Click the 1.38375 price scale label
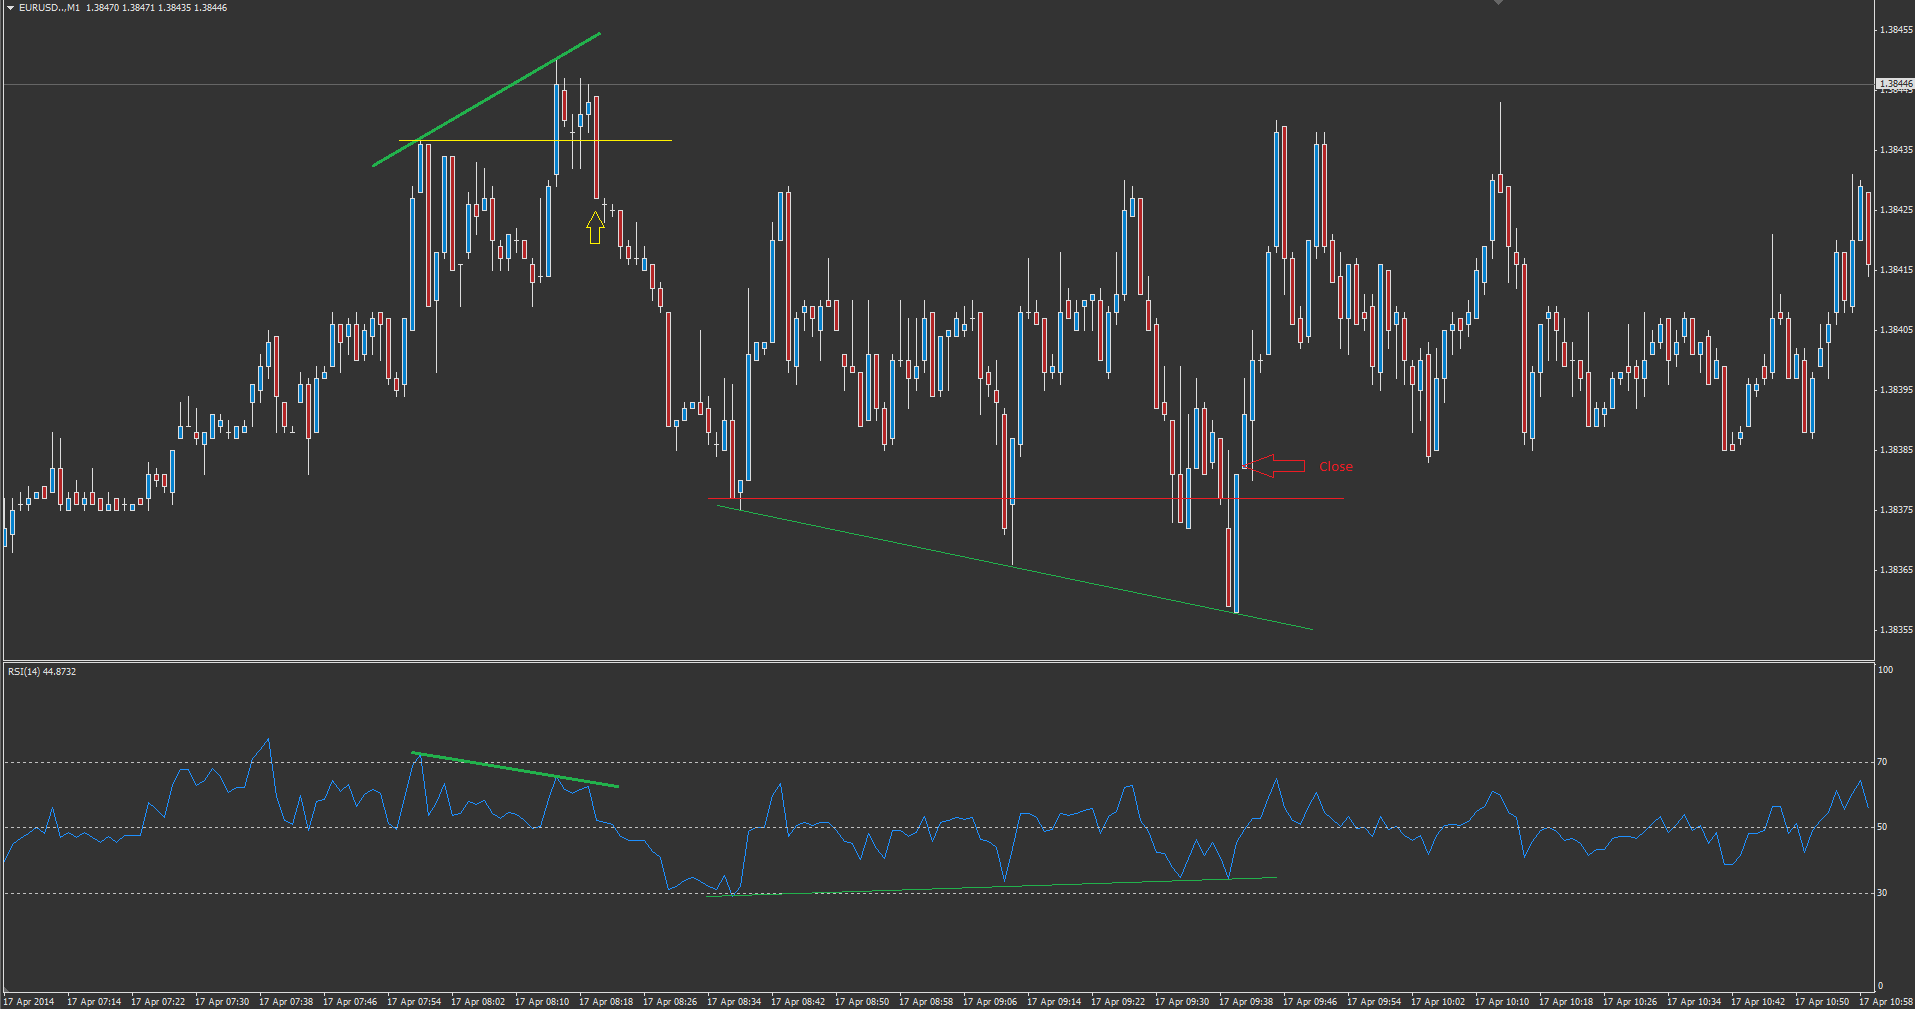Viewport: 1915px width, 1009px height. pyautogui.click(x=1896, y=510)
